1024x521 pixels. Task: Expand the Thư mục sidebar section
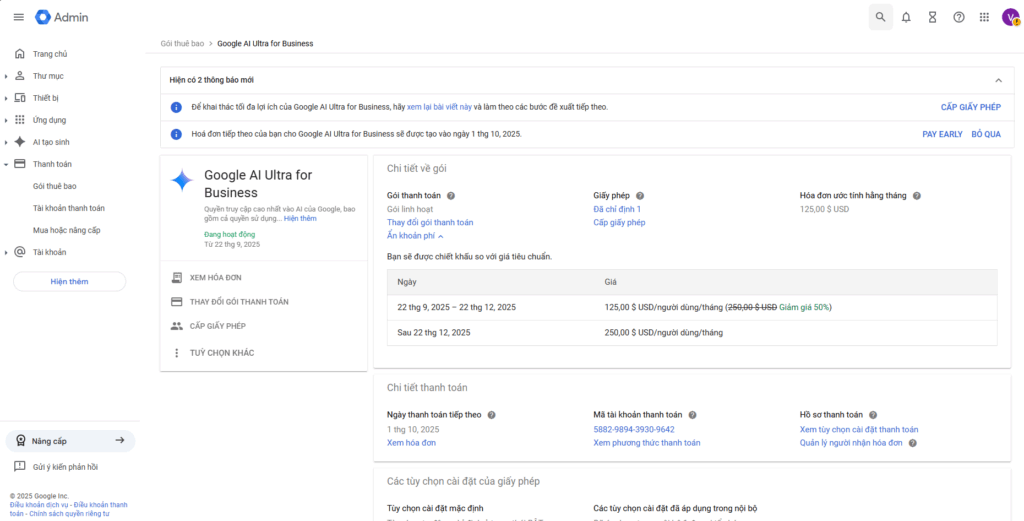(6, 76)
